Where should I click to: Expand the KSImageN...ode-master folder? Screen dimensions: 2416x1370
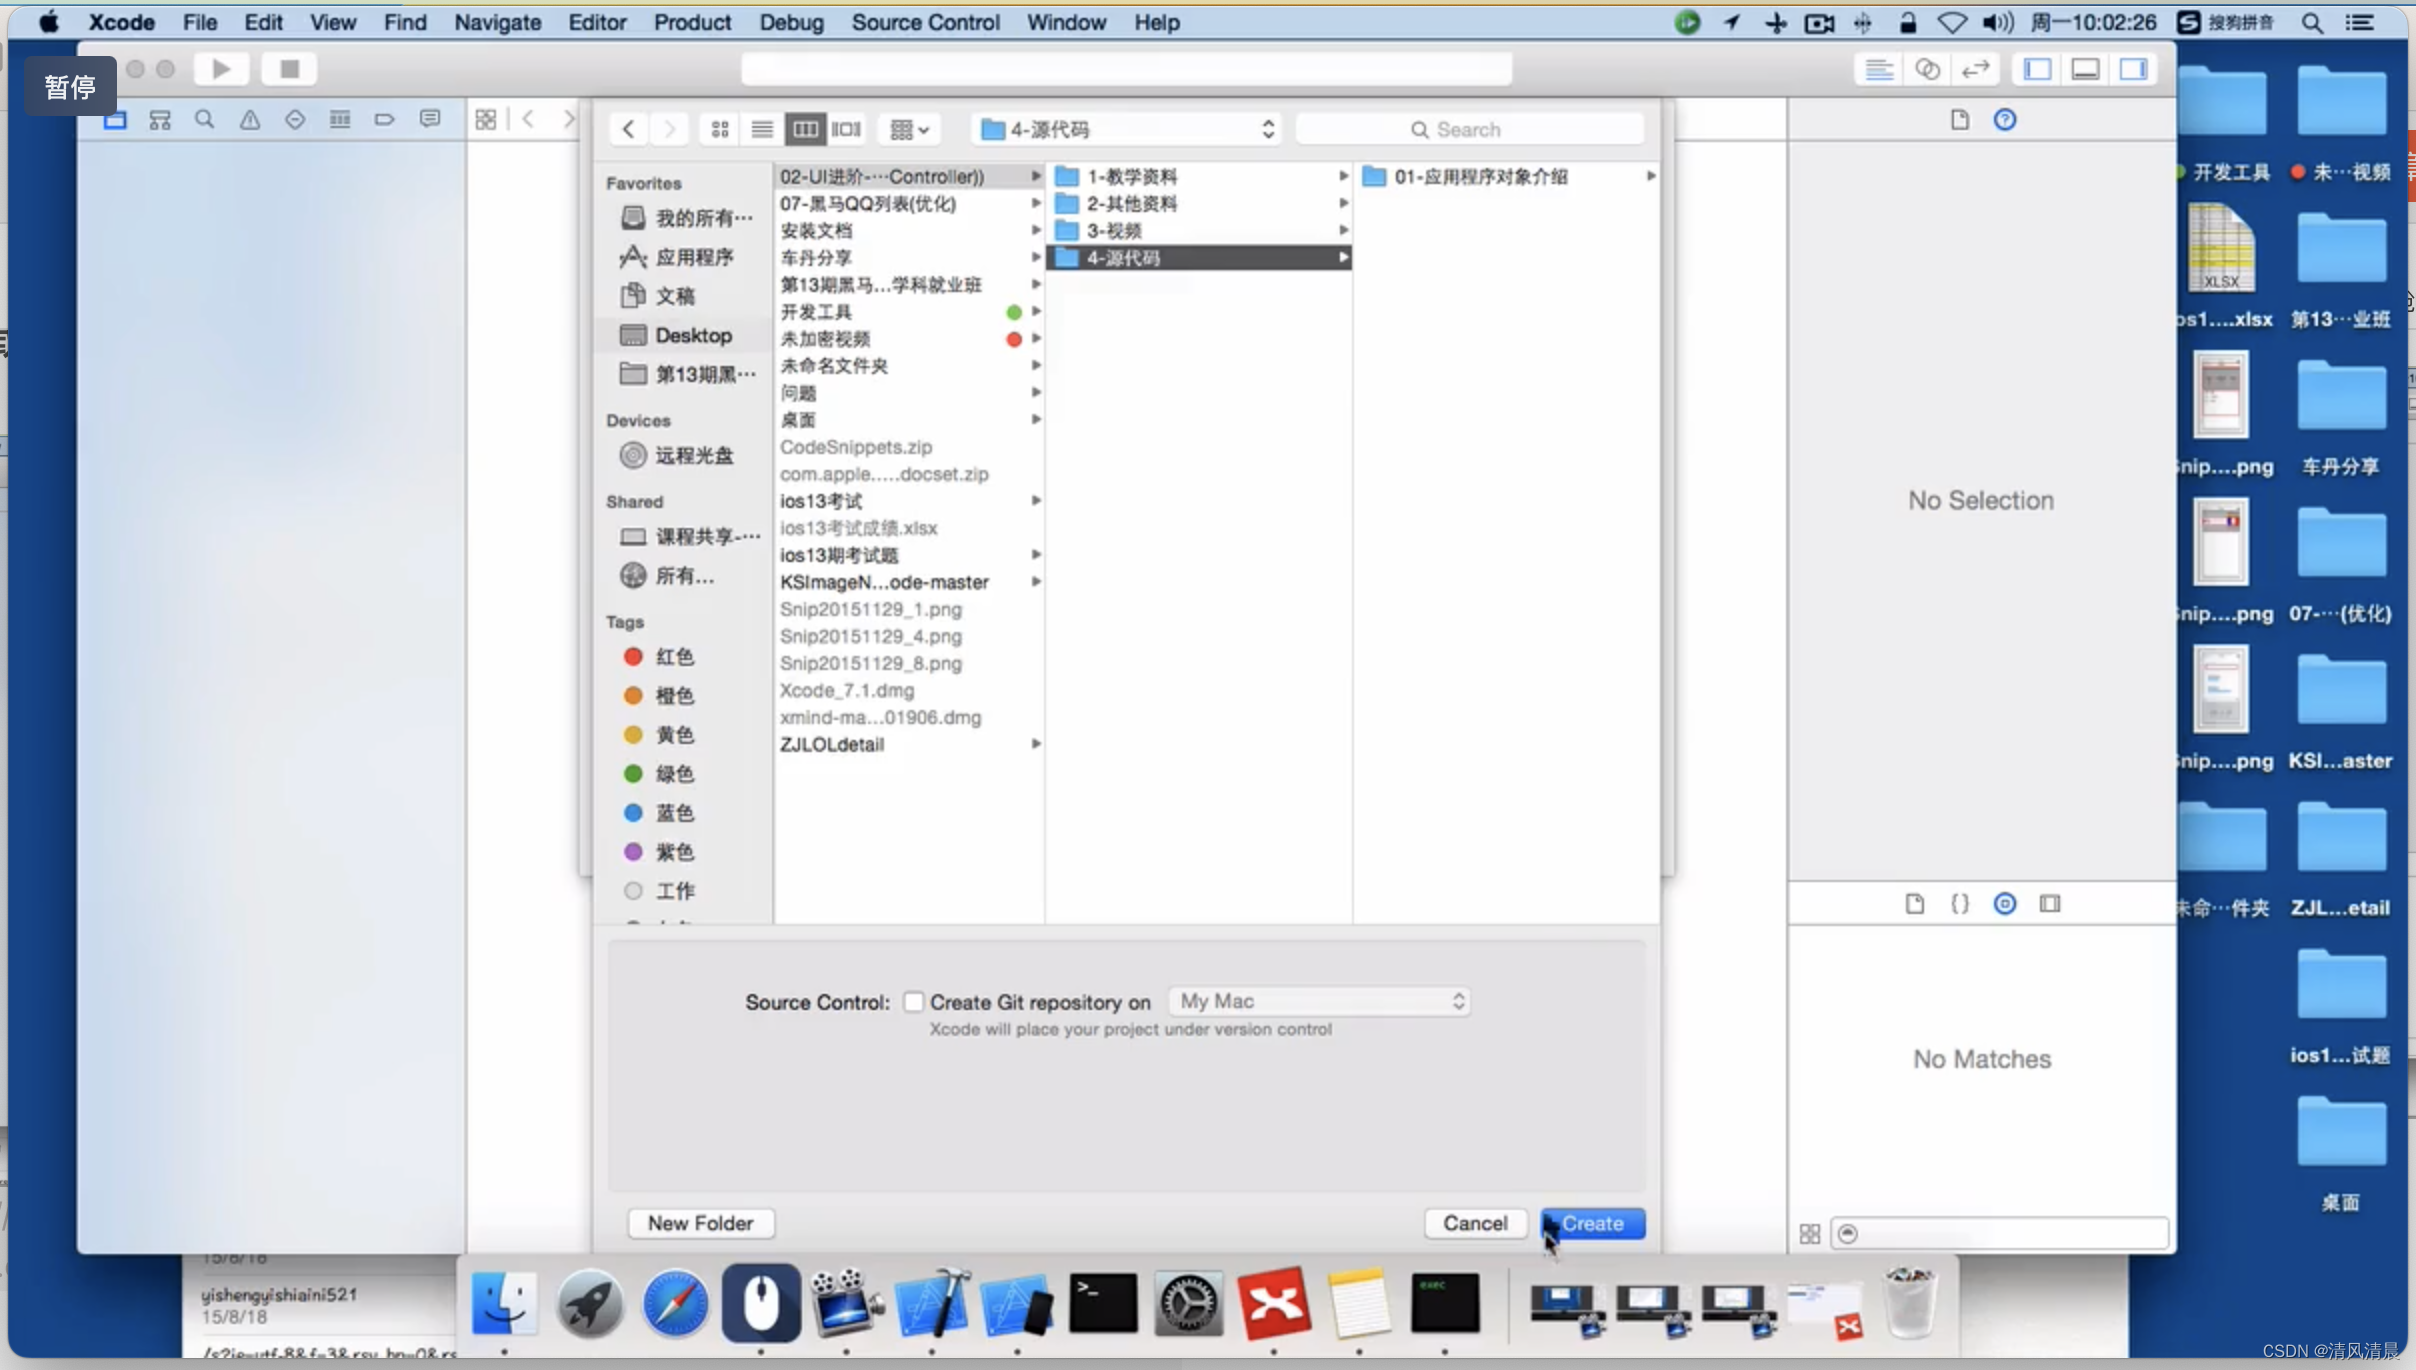1036,581
